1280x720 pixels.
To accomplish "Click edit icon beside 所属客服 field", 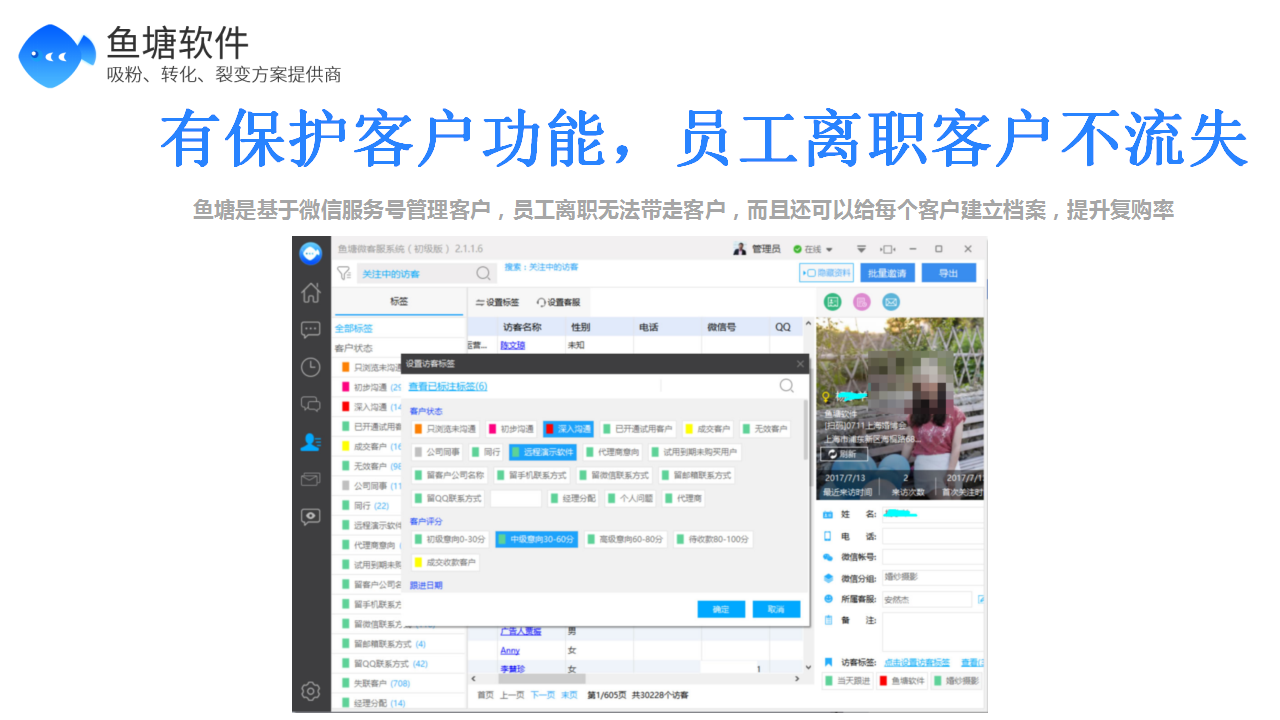I will (x=981, y=599).
